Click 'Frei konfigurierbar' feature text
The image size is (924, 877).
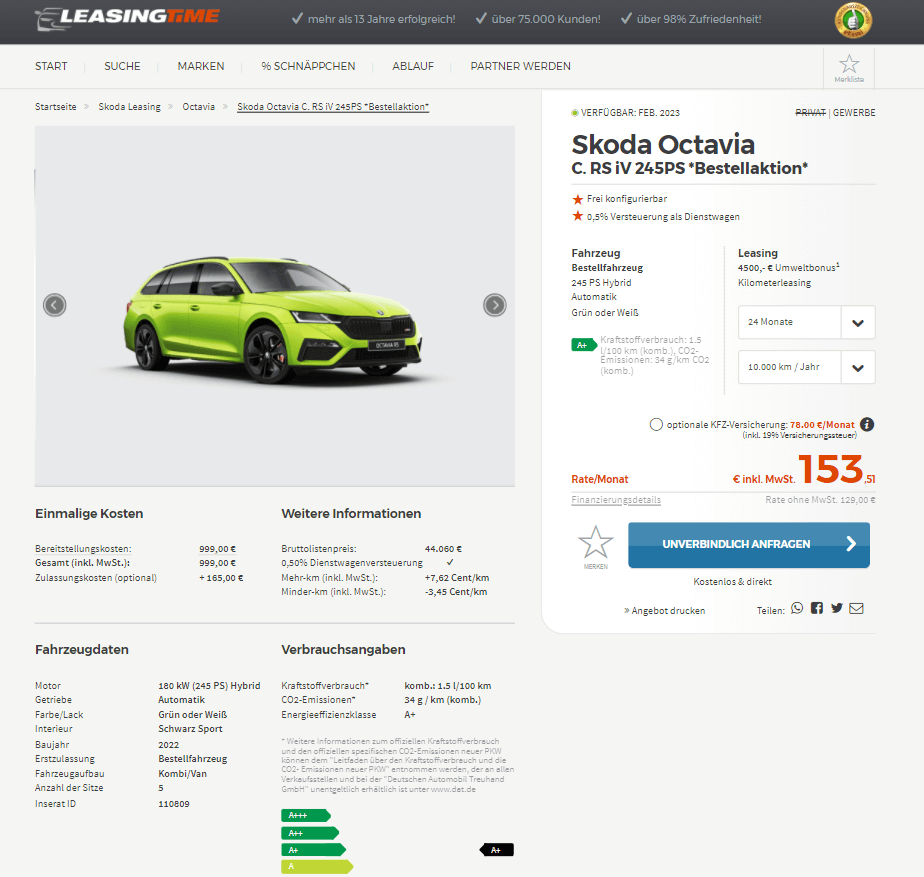[627, 199]
